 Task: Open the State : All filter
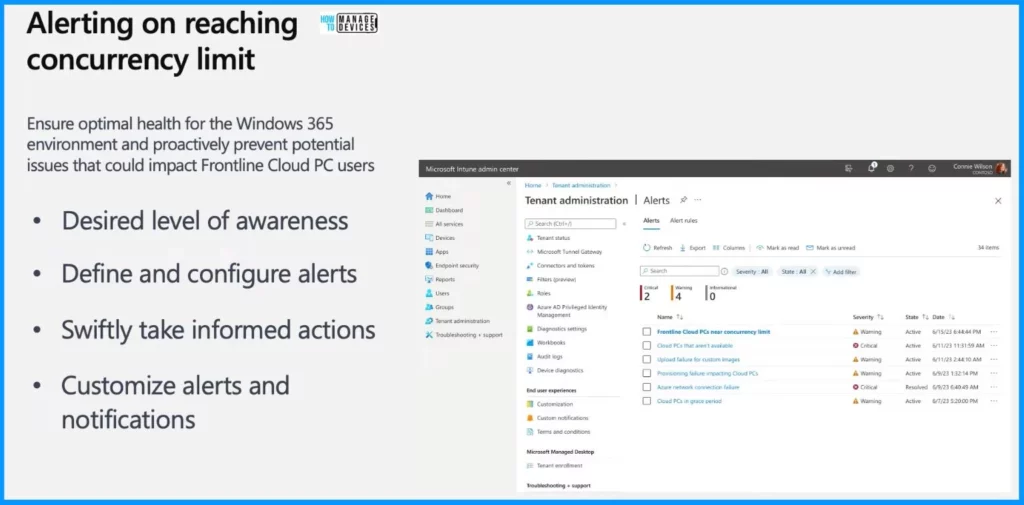point(792,272)
